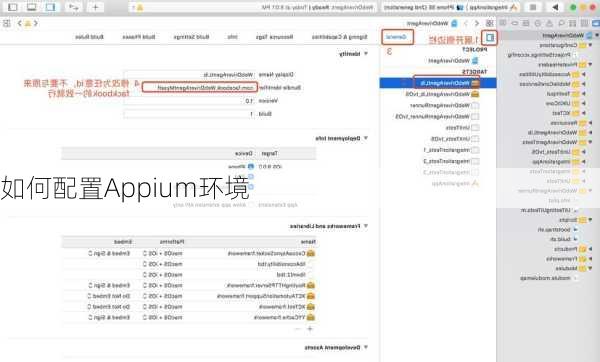Select WebDriverAgentLib target

[438, 83]
